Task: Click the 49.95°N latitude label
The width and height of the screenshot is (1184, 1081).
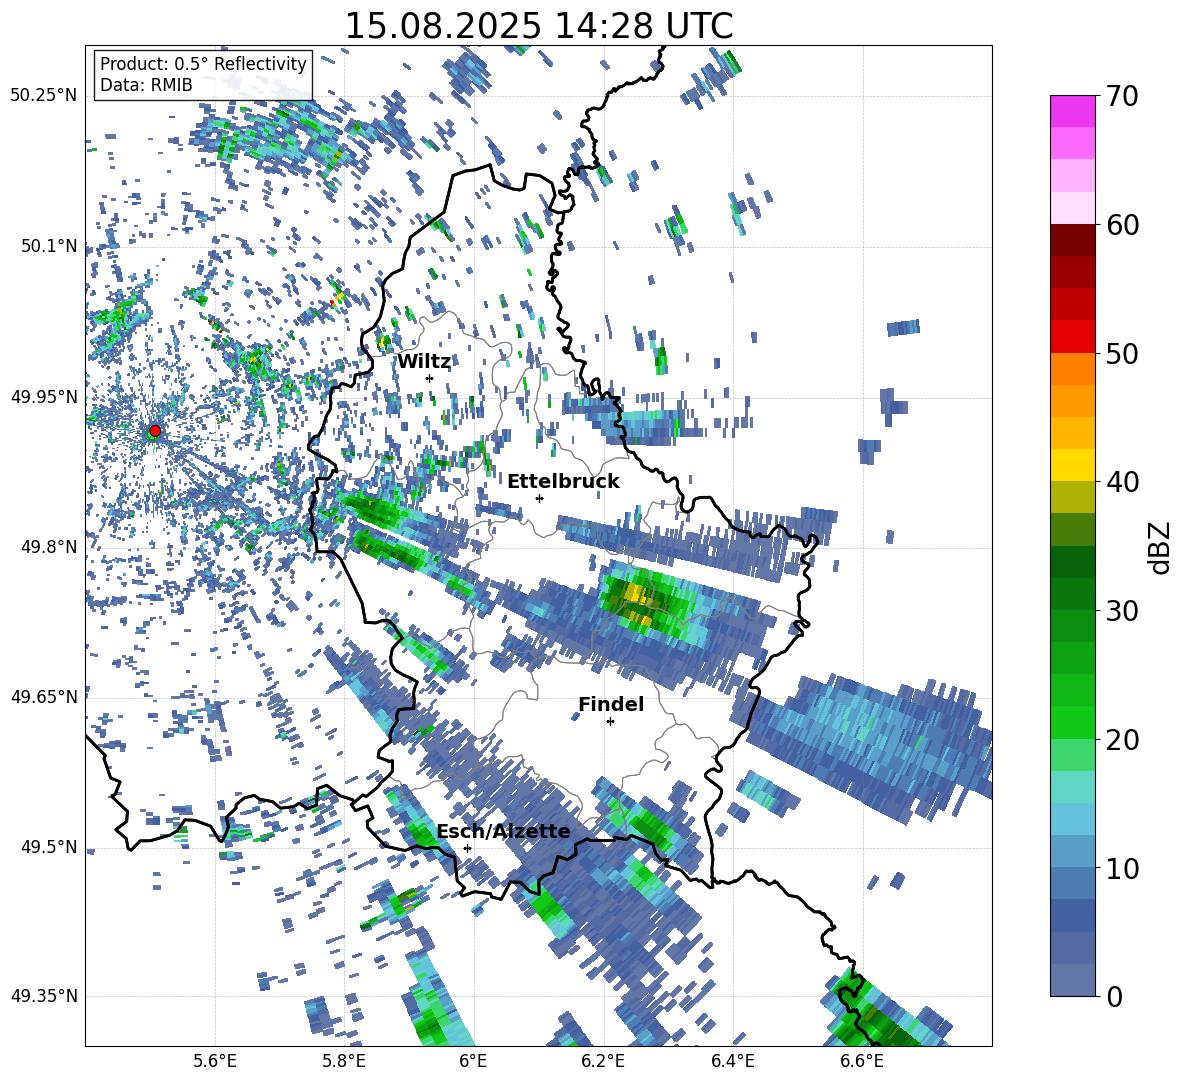Action: [44, 396]
